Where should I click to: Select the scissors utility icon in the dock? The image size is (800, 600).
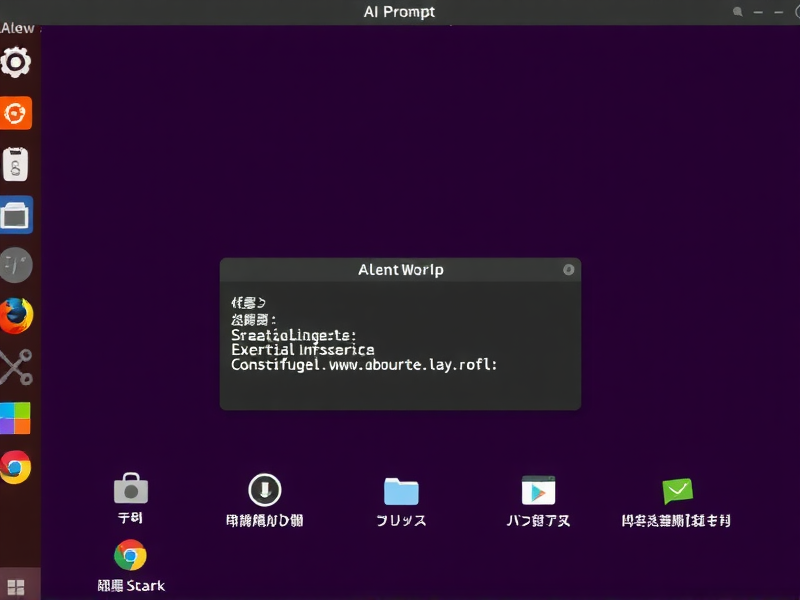16,367
